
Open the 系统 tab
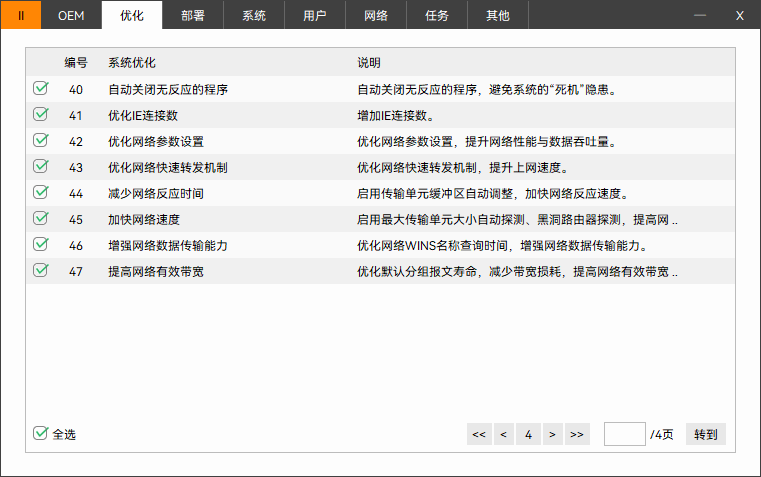click(x=254, y=15)
